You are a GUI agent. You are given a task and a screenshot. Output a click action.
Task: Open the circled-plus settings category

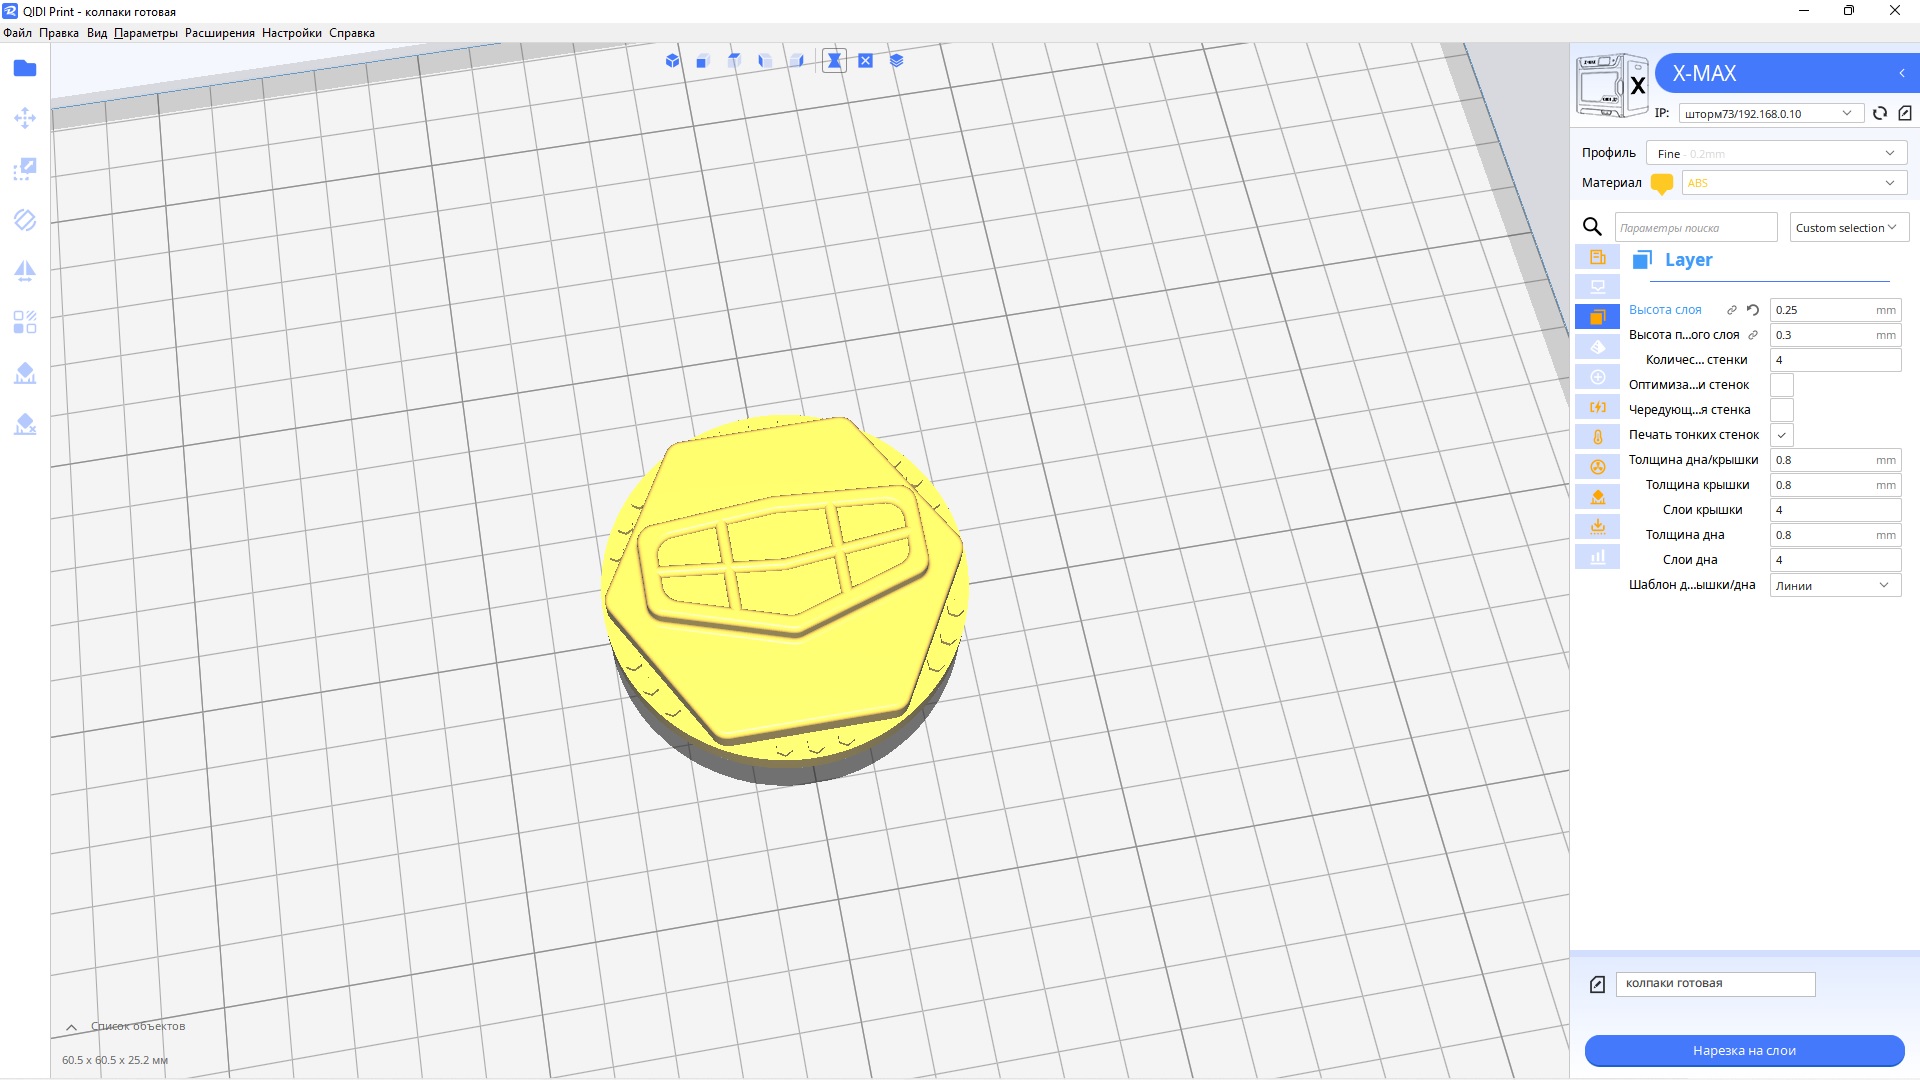(x=1598, y=377)
